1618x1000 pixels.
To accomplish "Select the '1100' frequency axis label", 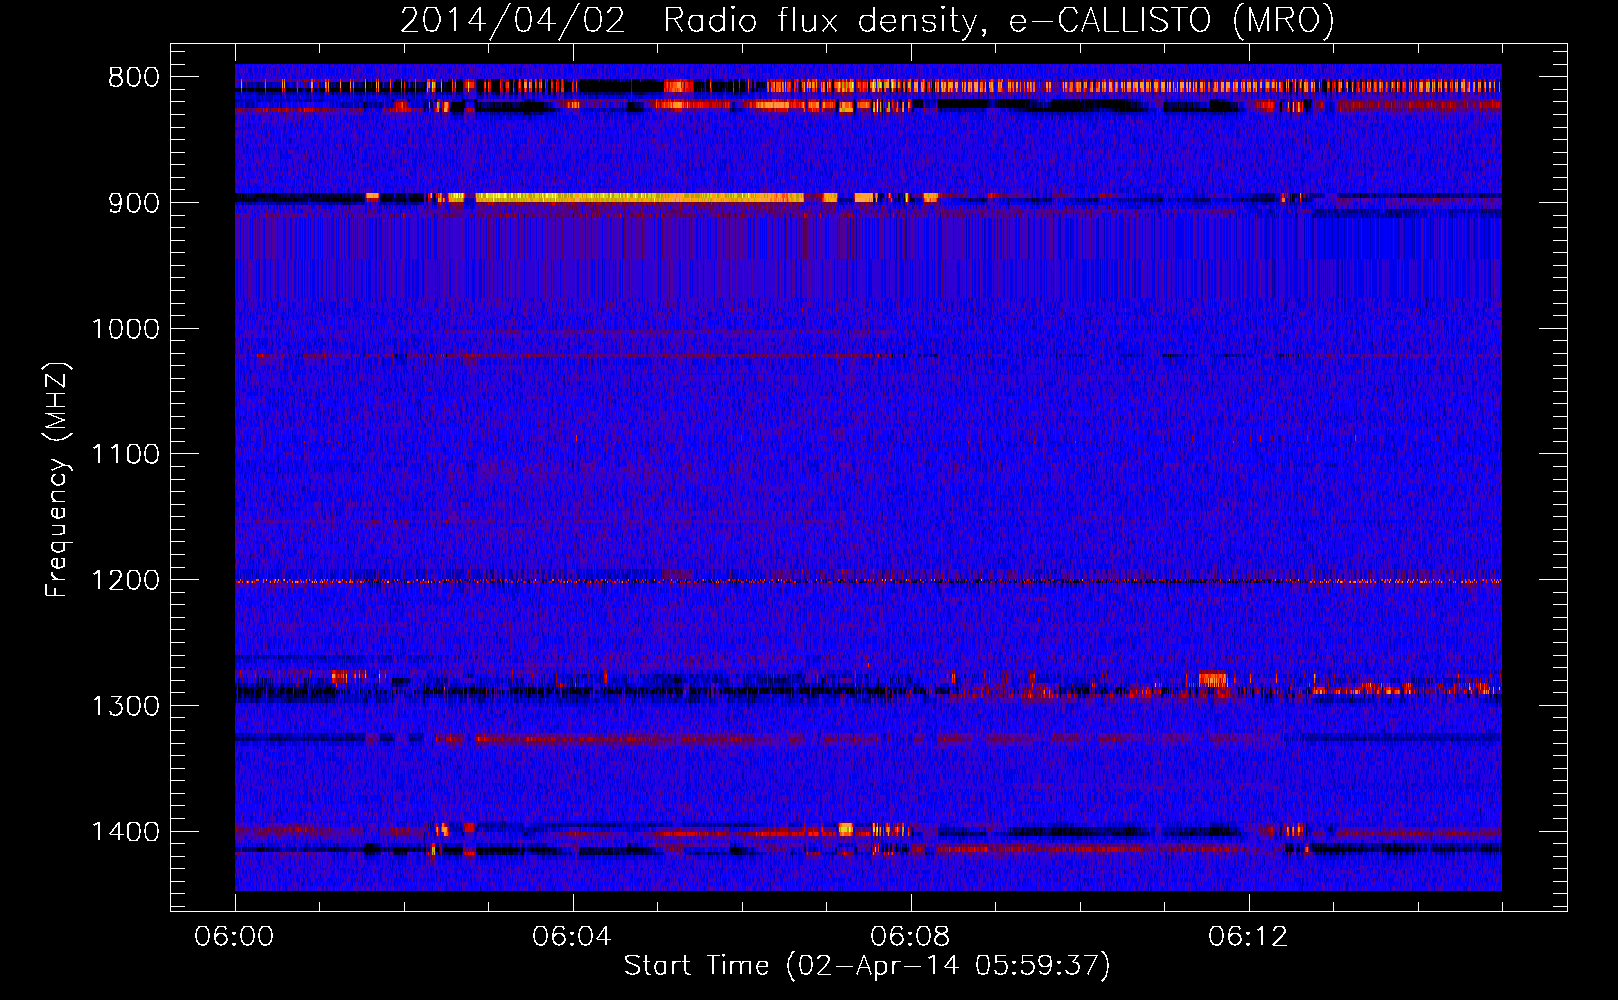I will (126, 455).
